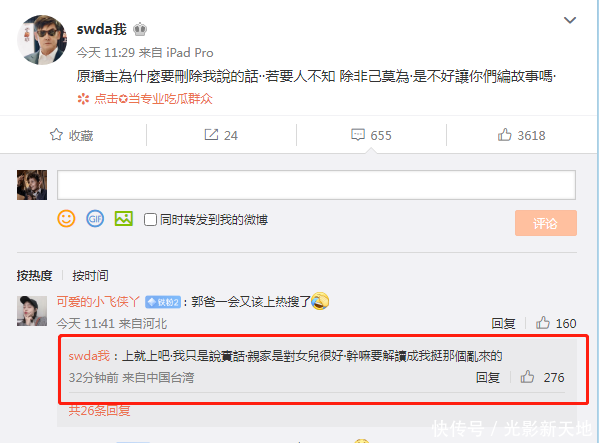Viewport: 599px width, 443px height.
Task: Click the crown badge beside swda我
Action: [140, 29]
